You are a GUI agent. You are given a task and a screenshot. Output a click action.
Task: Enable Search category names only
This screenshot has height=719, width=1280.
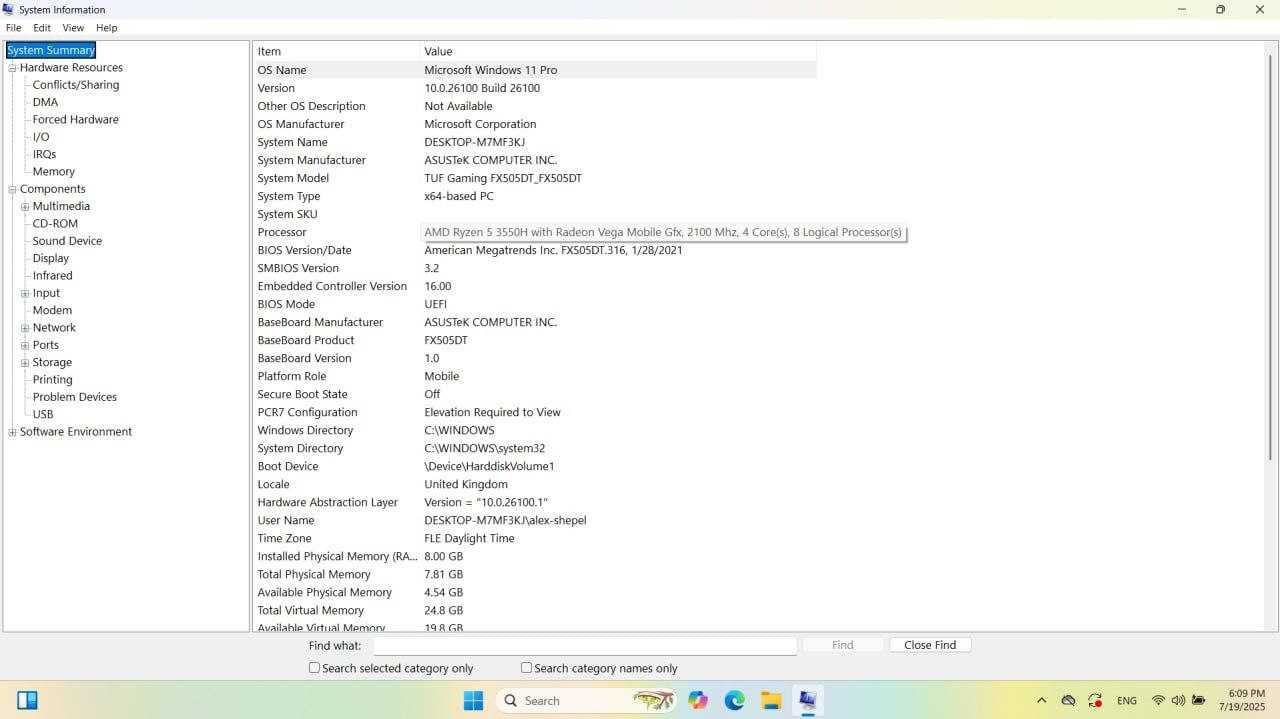pyautogui.click(x=526, y=668)
